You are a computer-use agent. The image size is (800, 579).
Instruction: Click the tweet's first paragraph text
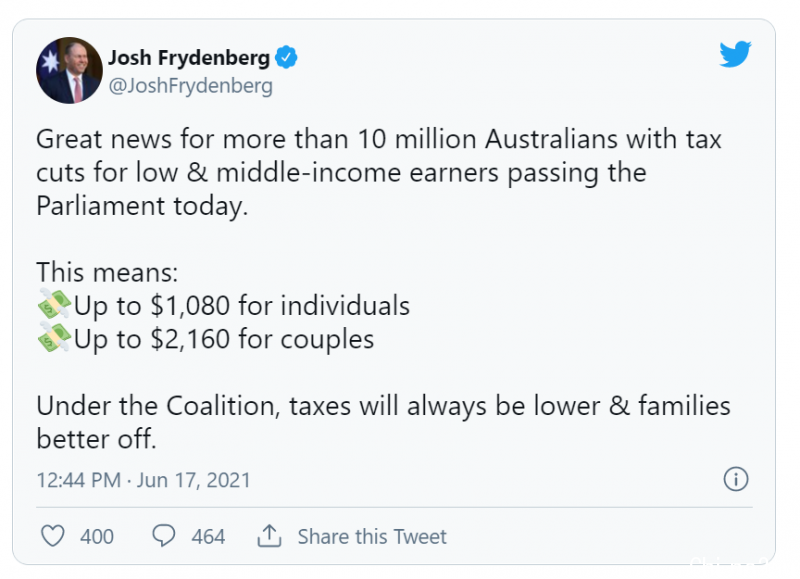[379, 172]
